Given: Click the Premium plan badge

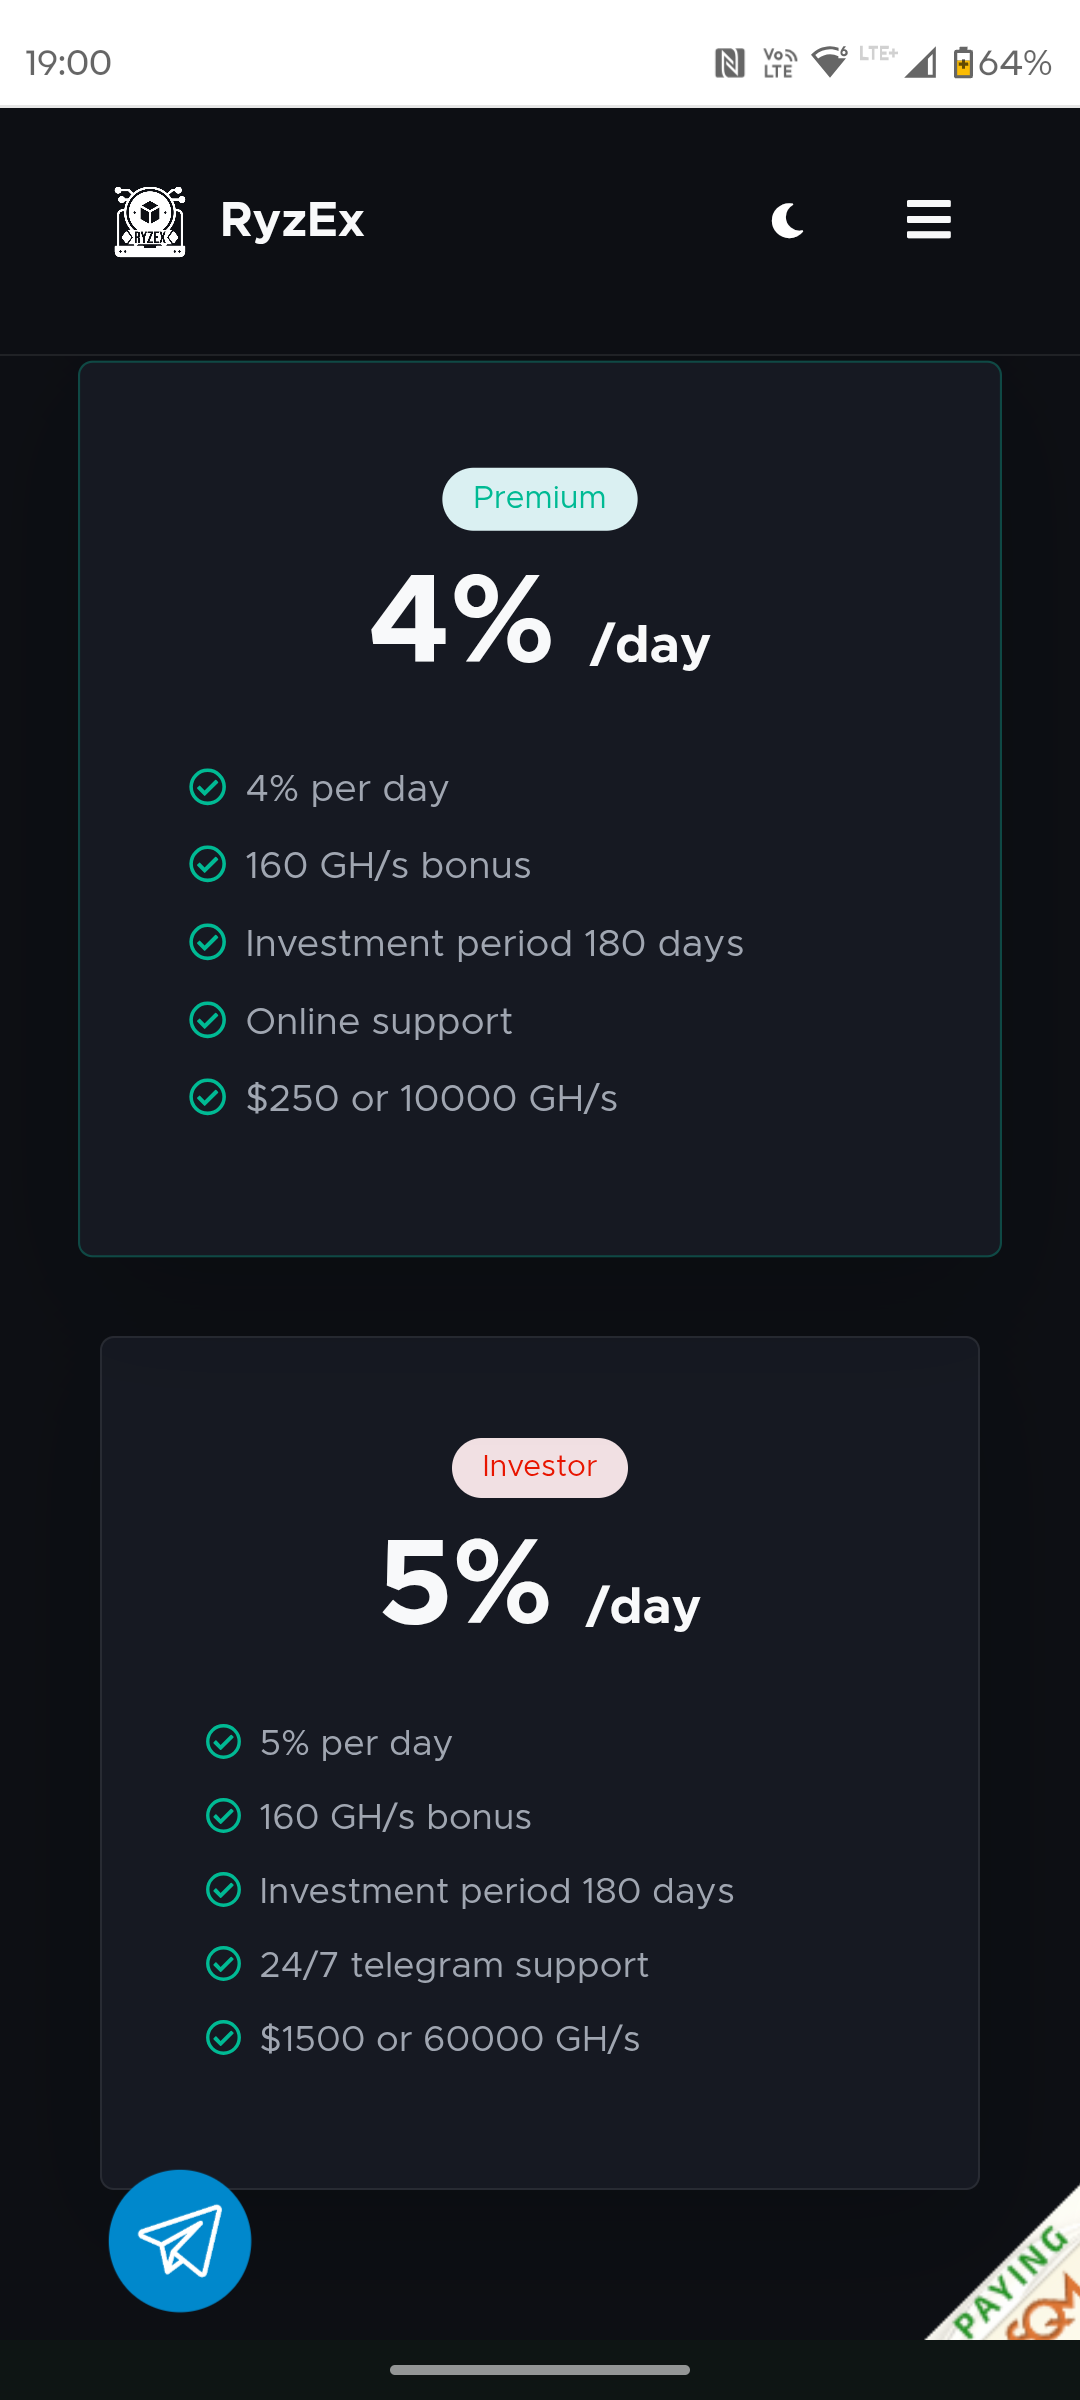Looking at the screenshot, I should click(539, 498).
